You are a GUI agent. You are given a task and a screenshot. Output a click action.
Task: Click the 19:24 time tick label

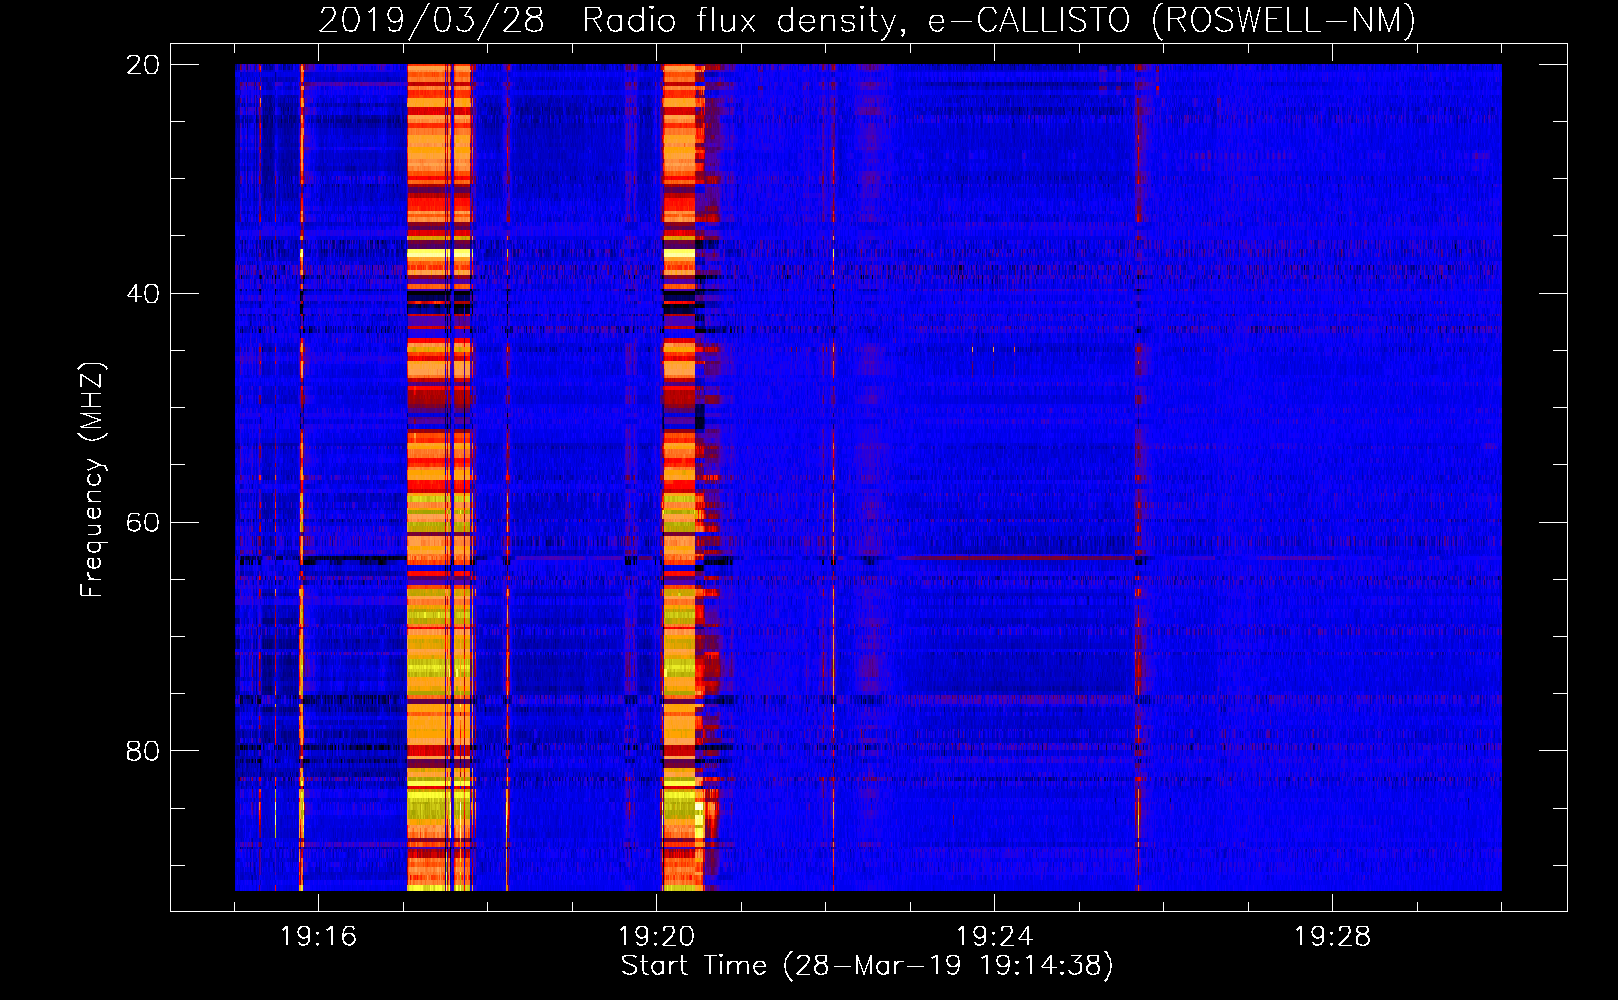coord(994,937)
